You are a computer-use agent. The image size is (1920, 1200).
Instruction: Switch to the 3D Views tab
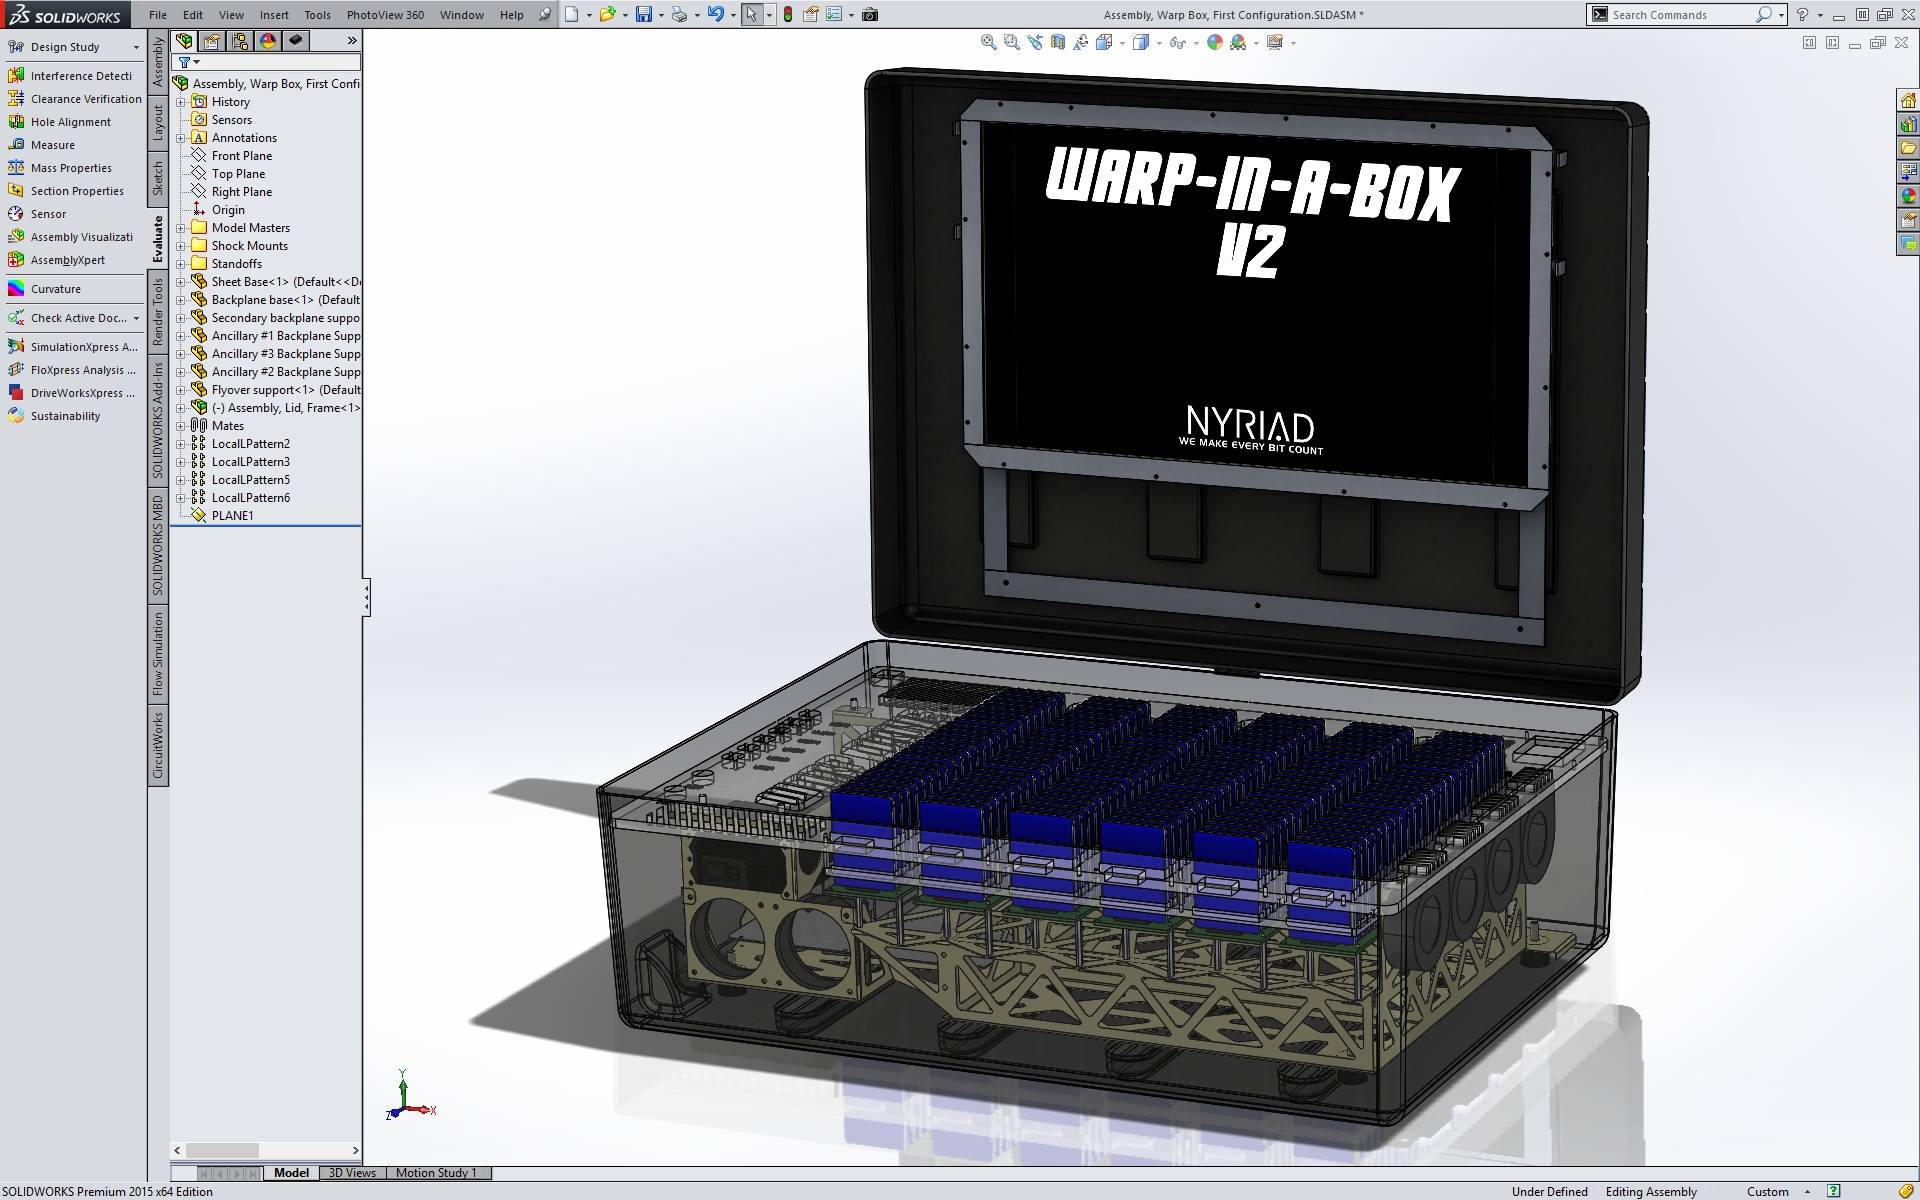coord(352,1173)
